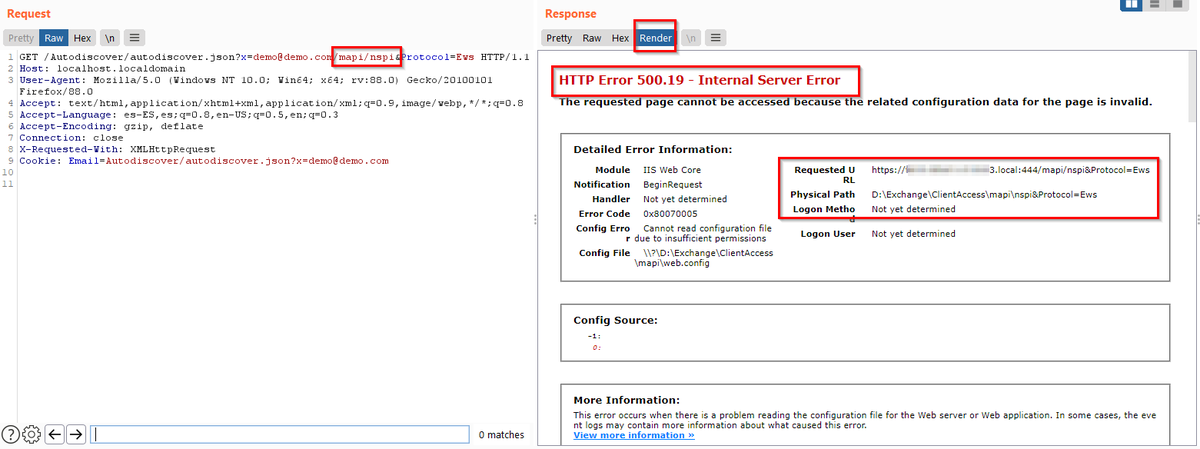Go to next search match arrow

pyautogui.click(x=75, y=434)
